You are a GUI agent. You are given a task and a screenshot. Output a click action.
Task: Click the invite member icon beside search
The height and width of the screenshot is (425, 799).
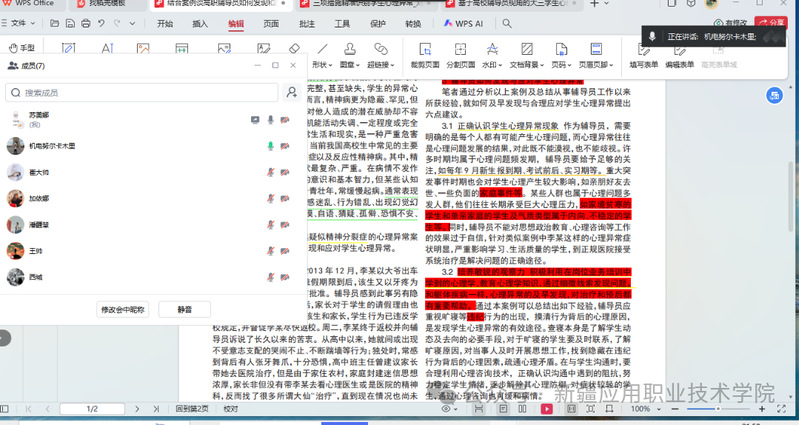[x=291, y=93]
